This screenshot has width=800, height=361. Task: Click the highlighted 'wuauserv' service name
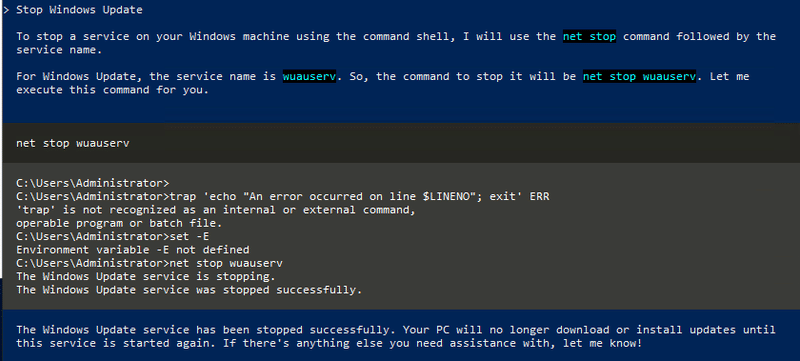pyautogui.click(x=309, y=77)
